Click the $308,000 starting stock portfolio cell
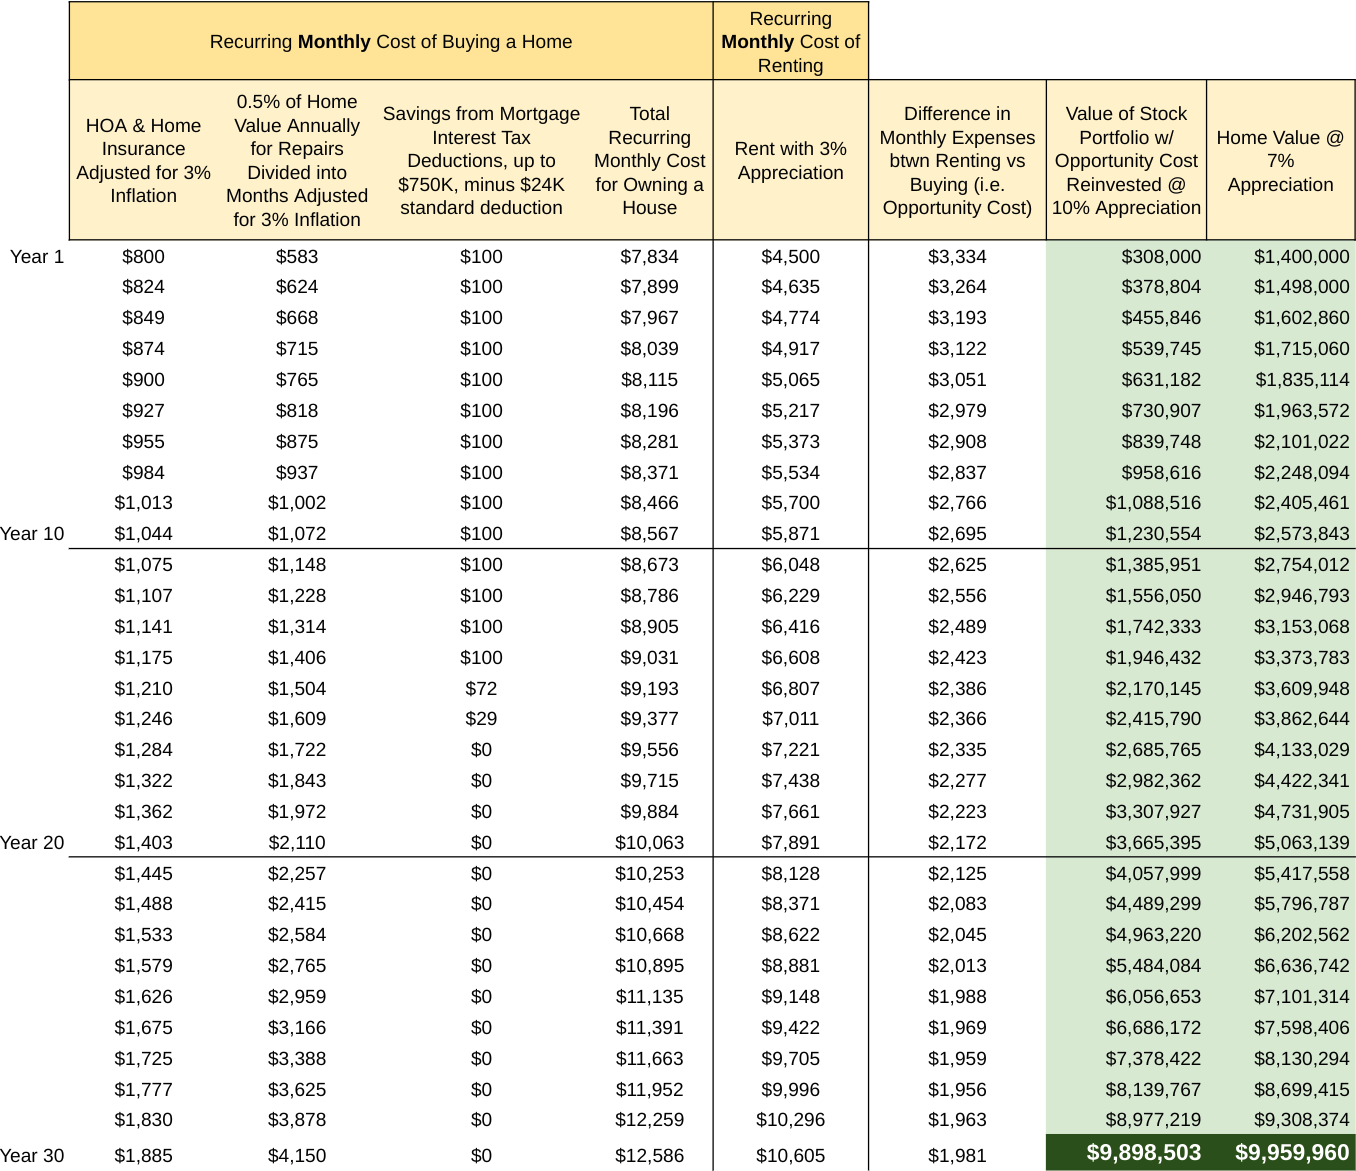Screen dimensions: 1356x1171 [x=1161, y=257]
